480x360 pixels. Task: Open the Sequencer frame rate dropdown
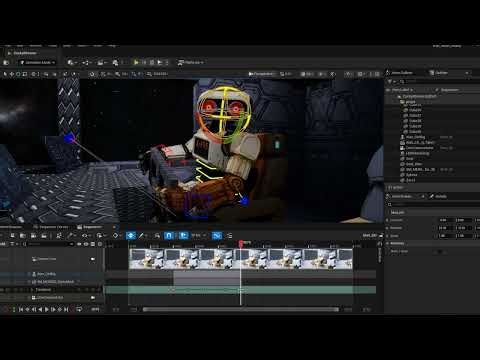point(198,236)
